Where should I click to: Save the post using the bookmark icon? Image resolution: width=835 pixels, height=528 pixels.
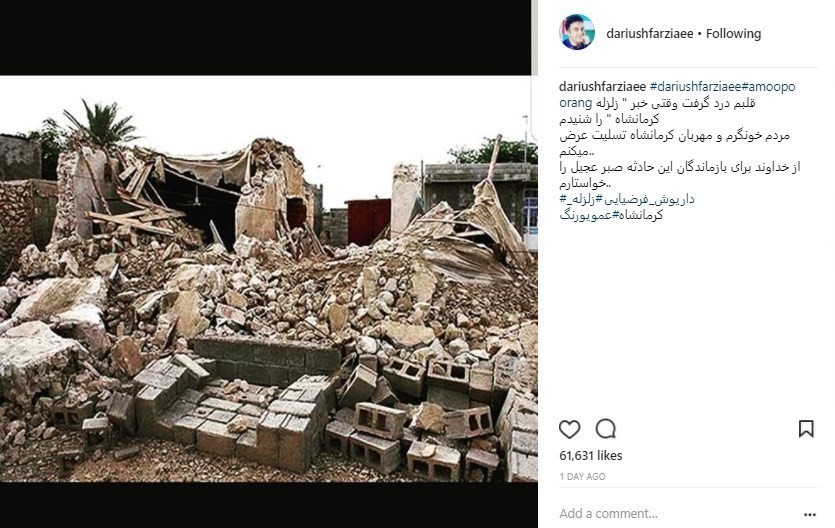pyautogui.click(x=806, y=429)
